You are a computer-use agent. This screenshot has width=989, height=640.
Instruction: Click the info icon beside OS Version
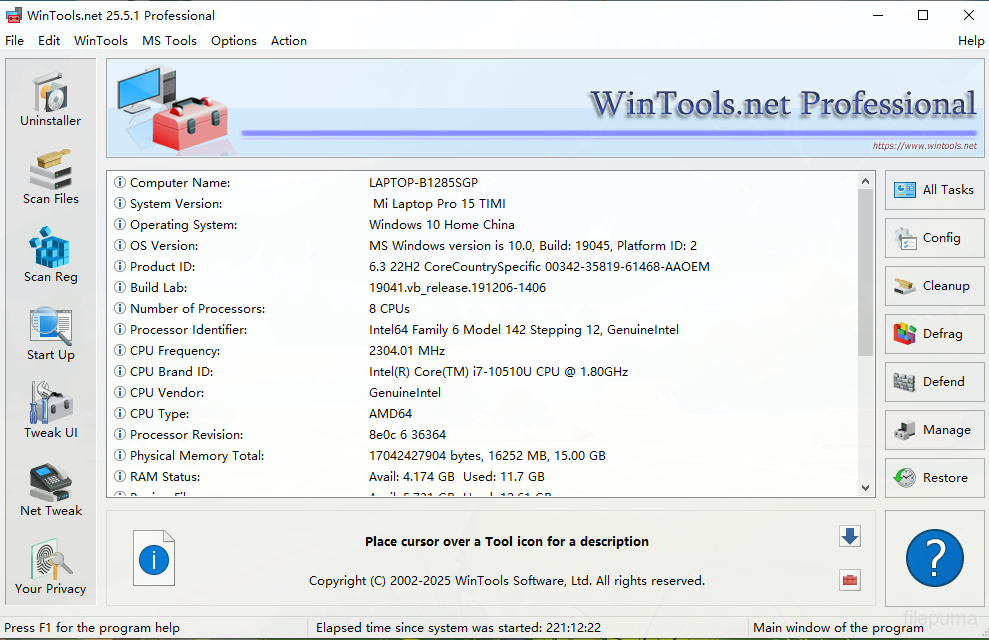point(120,245)
